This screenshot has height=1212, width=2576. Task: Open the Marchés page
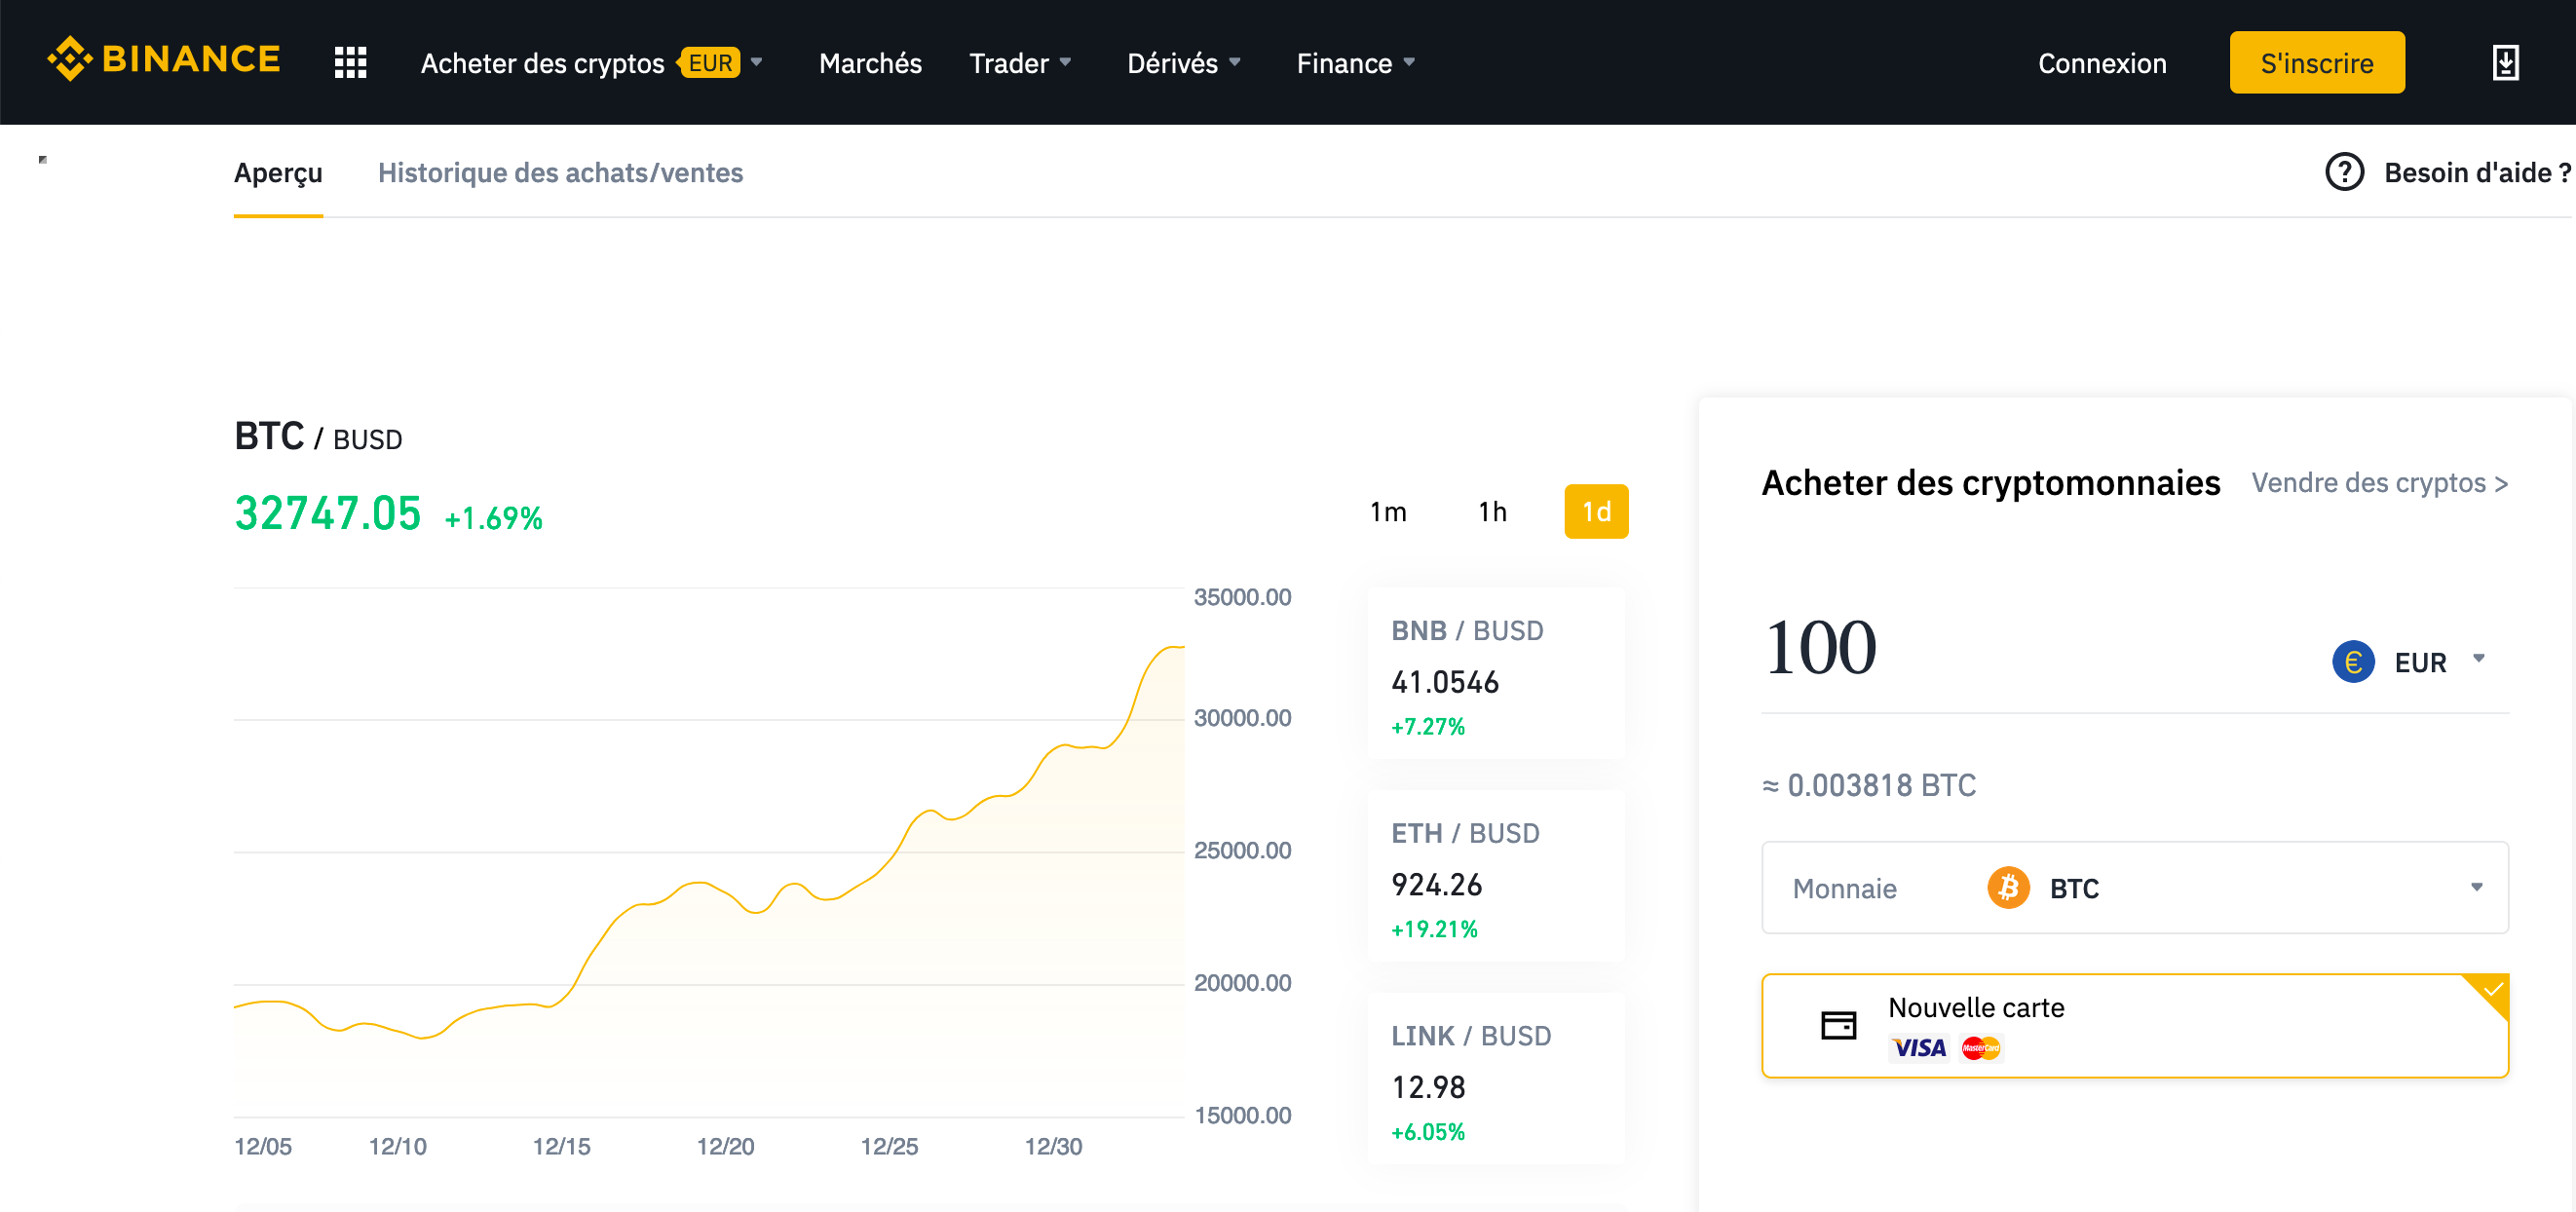870,62
